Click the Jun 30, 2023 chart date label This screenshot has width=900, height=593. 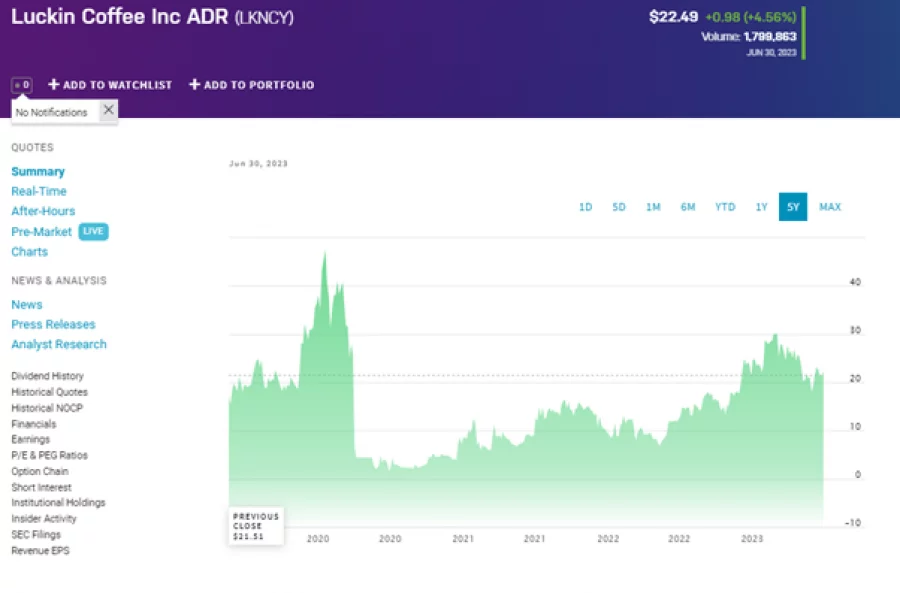[258, 164]
